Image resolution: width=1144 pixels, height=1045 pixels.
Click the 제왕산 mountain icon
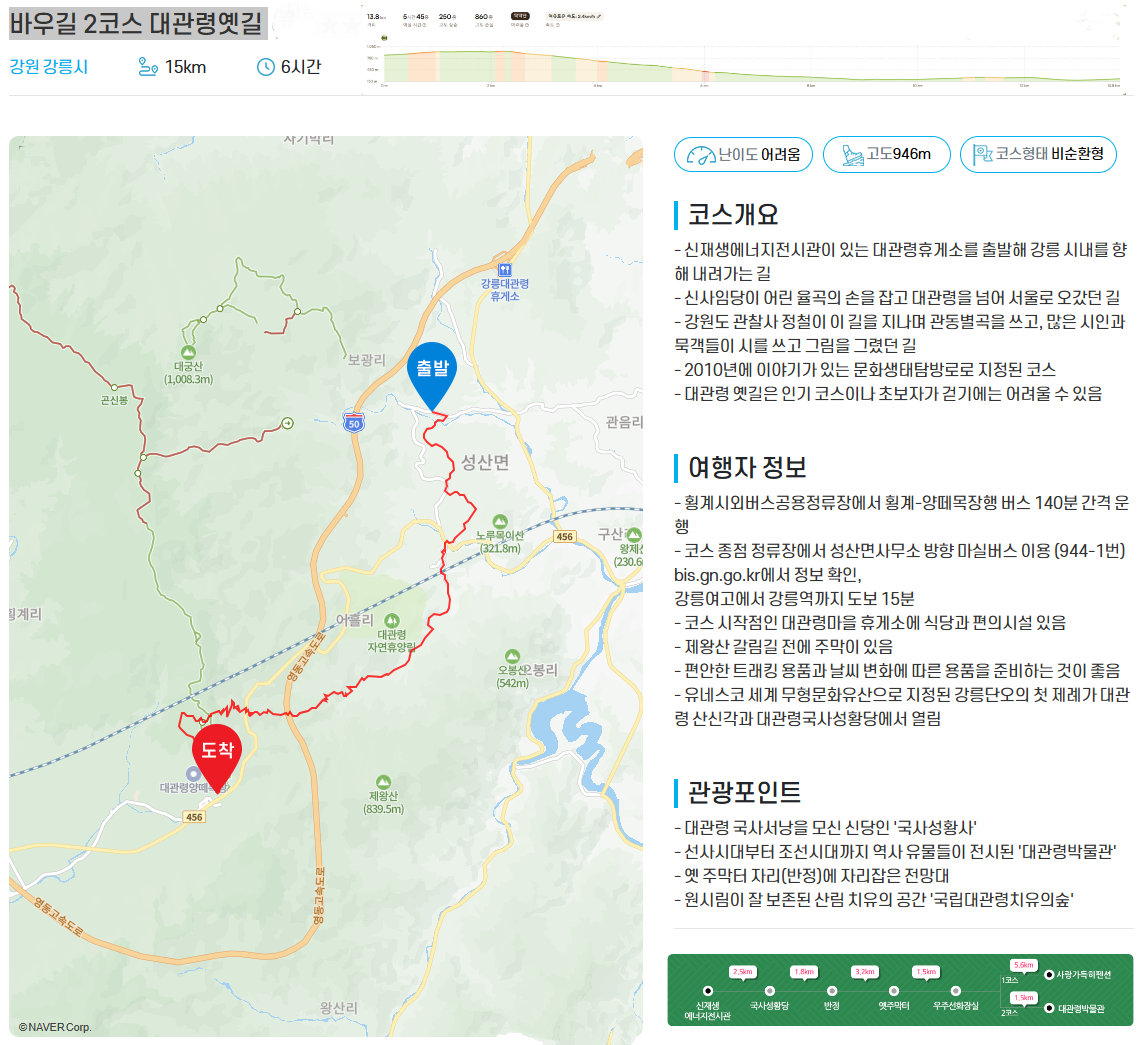[x=383, y=782]
